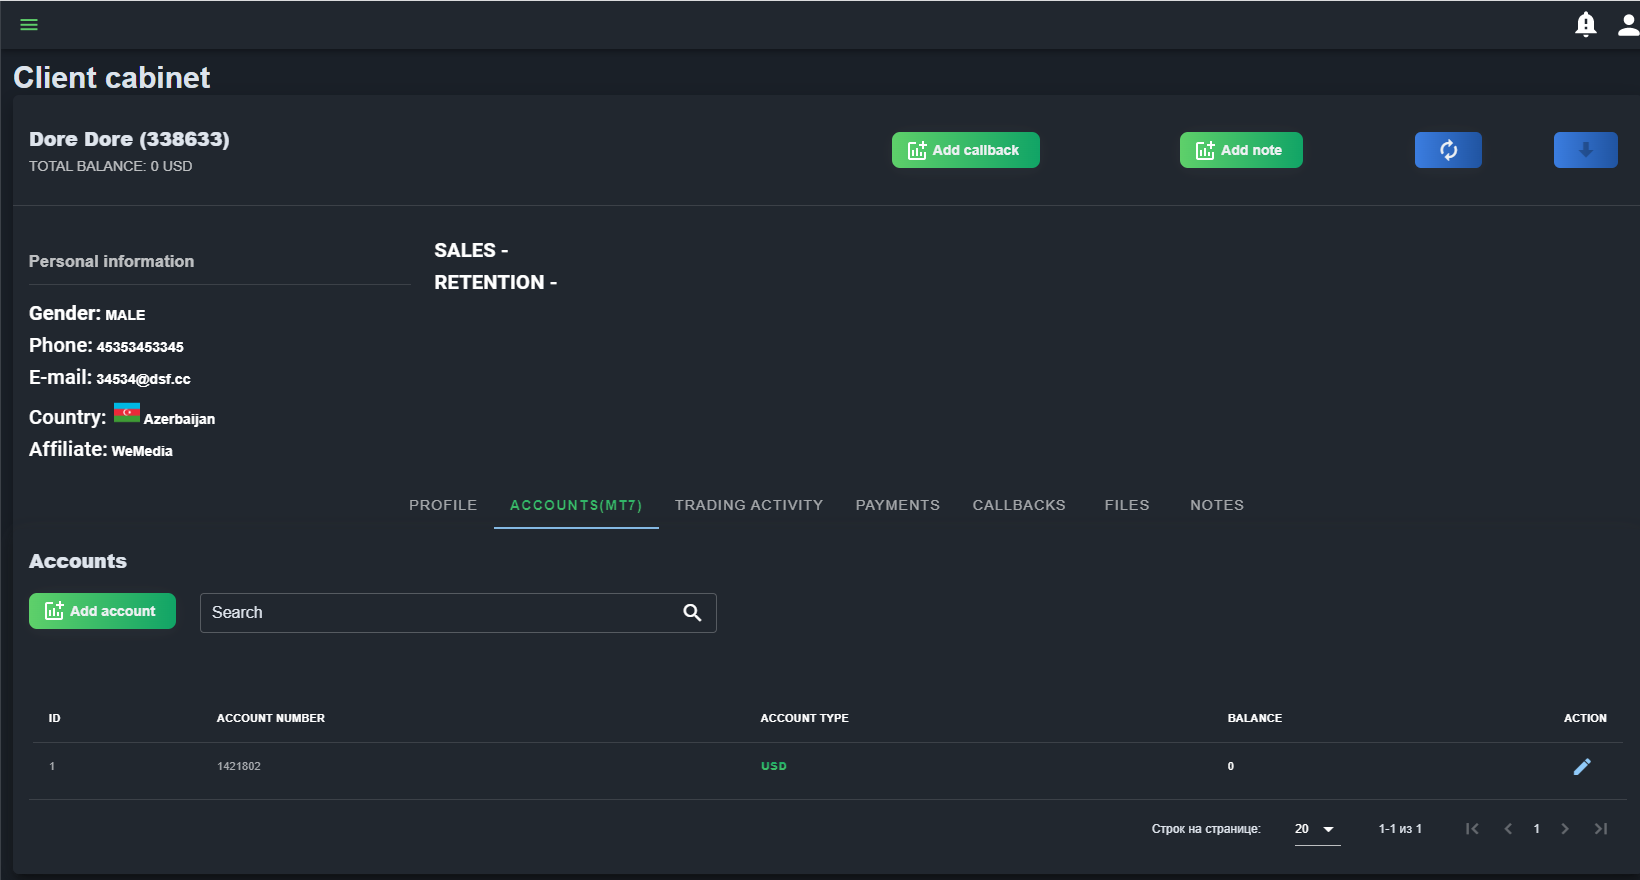This screenshot has height=880, width=1640.
Task: Open the Trading Activity tab
Action: (749, 505)
